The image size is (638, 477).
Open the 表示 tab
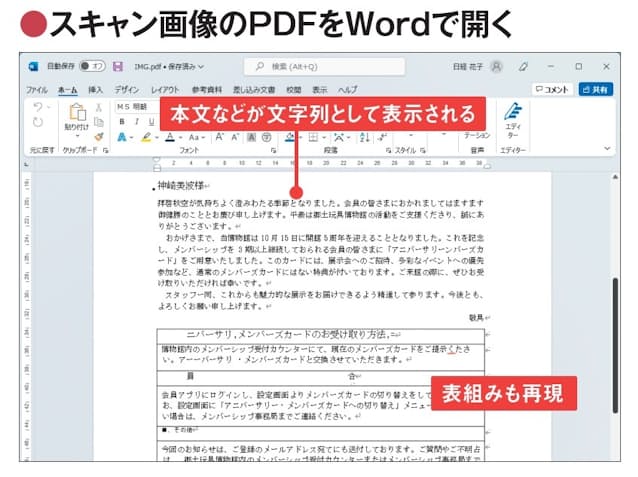[319, 90]
